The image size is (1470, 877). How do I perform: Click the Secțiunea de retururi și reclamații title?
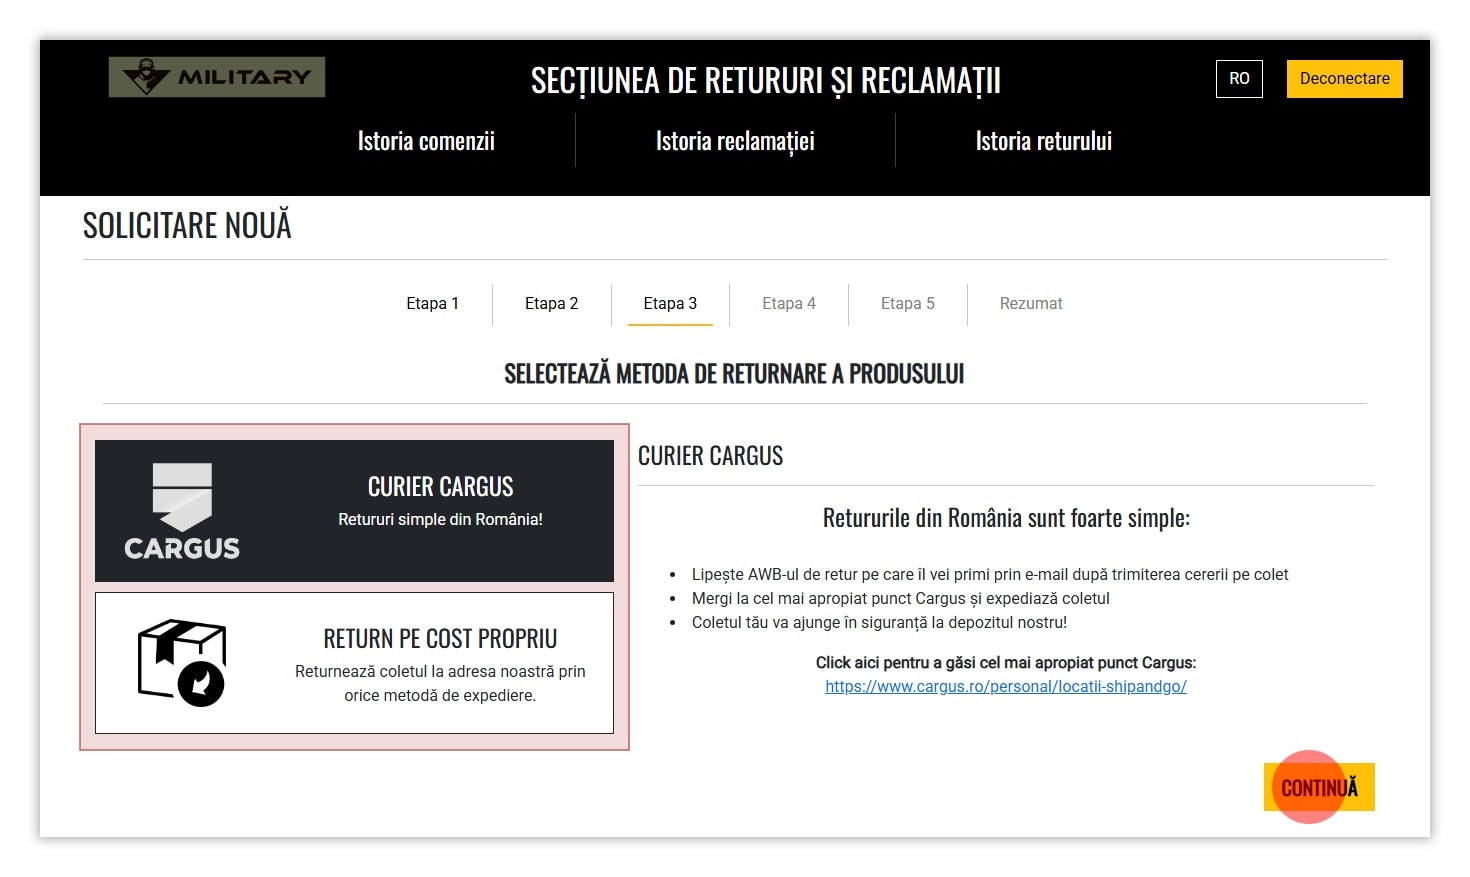tap(765, 80)
